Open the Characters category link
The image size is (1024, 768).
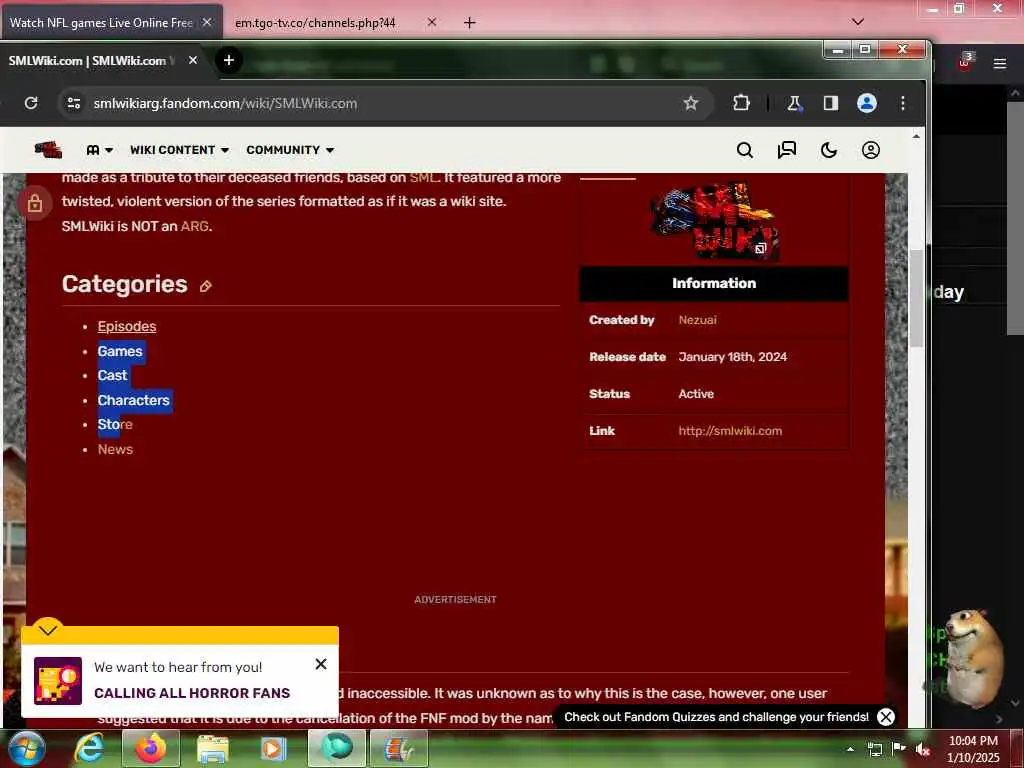133,400
